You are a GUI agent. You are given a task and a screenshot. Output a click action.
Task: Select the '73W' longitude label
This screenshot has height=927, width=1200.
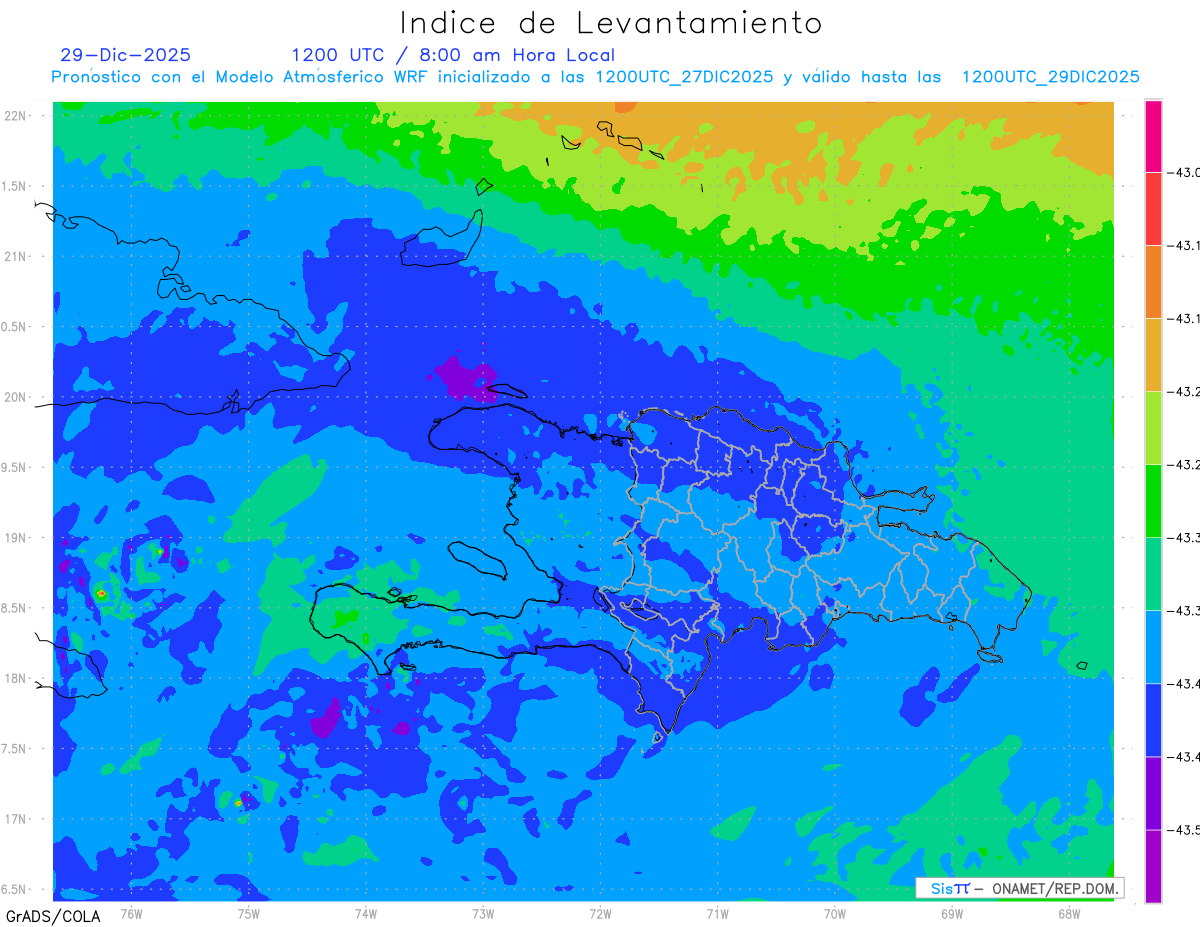point(483,914)
